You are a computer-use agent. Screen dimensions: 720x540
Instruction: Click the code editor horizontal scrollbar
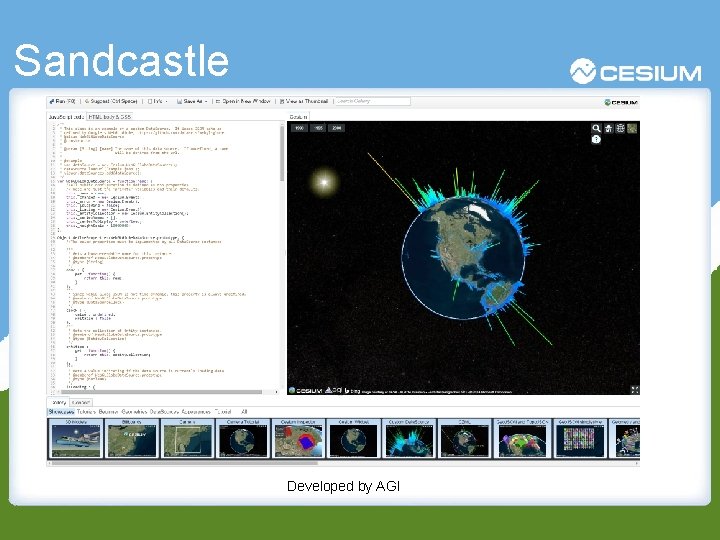[x=161, y=392]
